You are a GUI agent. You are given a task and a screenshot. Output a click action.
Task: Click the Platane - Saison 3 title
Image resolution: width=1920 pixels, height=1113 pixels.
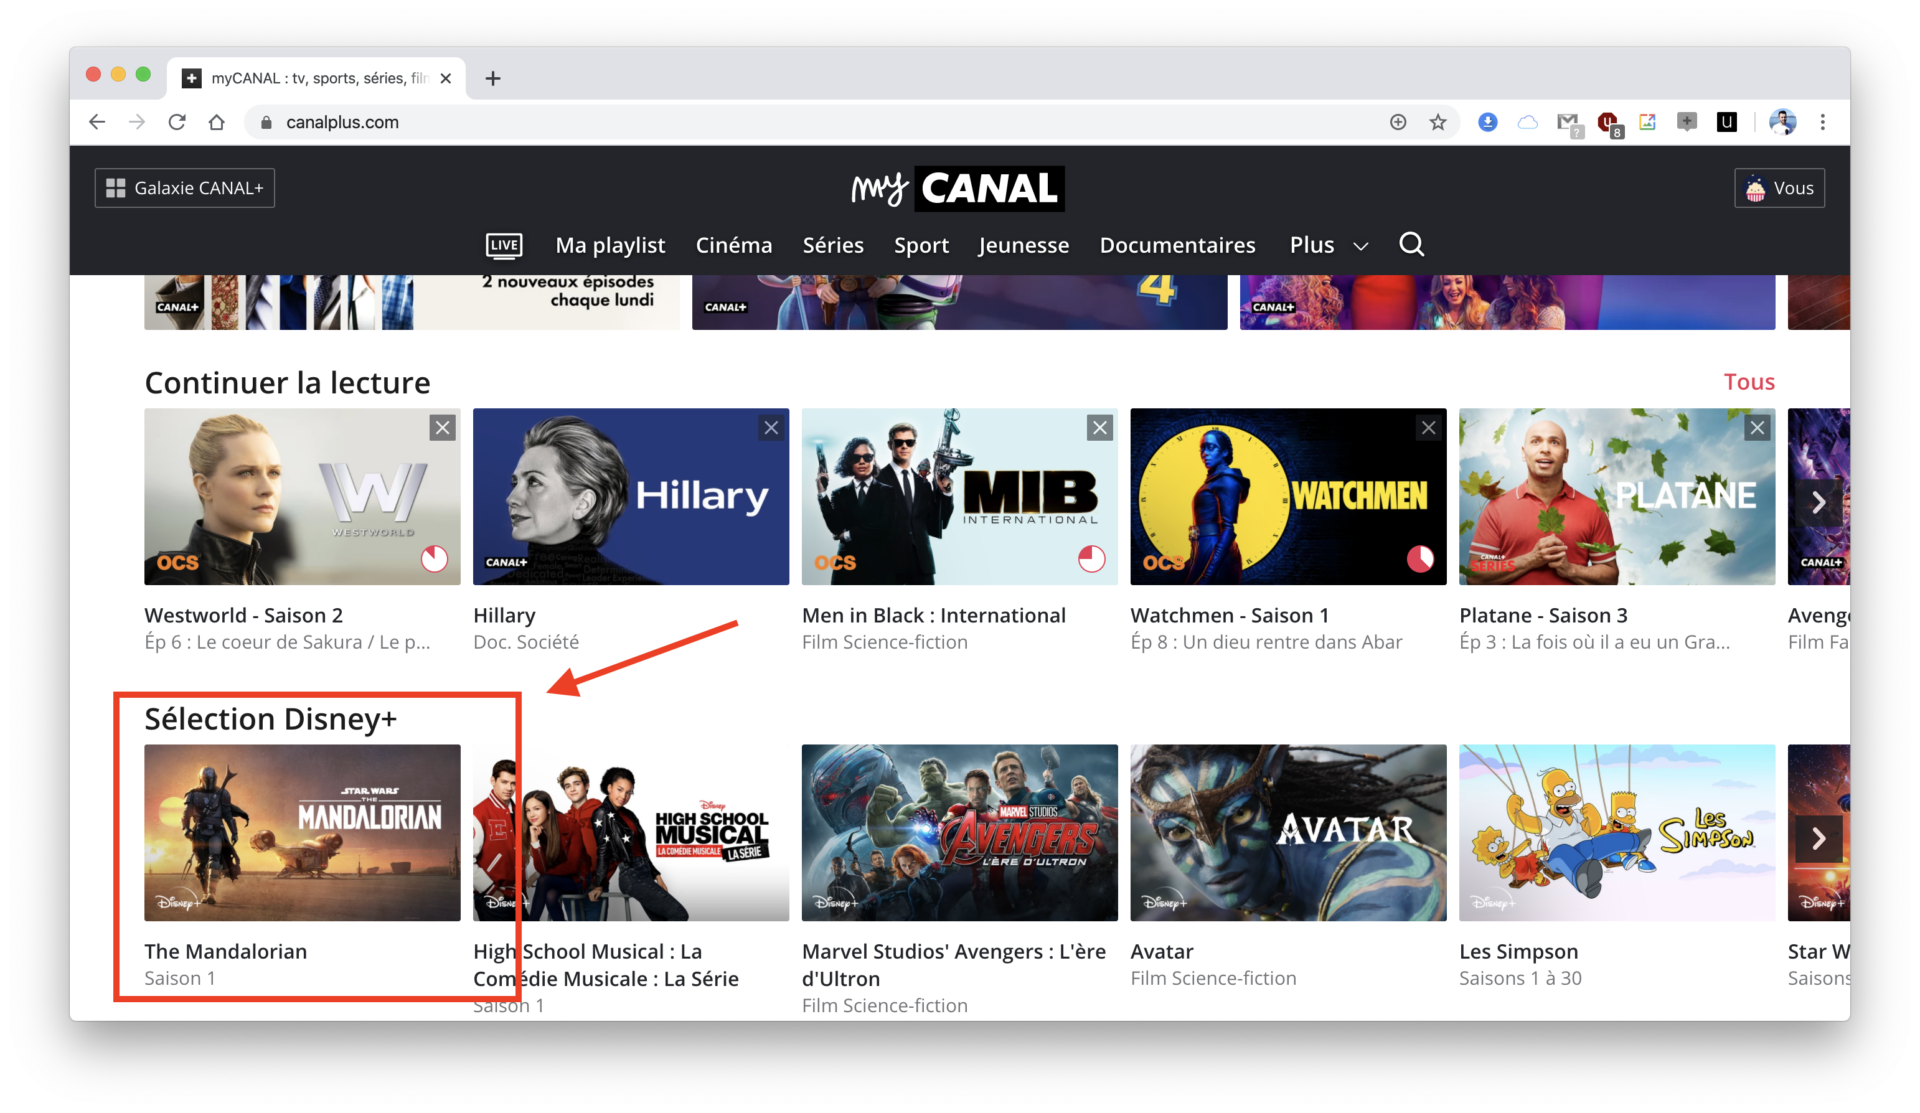1543,615
